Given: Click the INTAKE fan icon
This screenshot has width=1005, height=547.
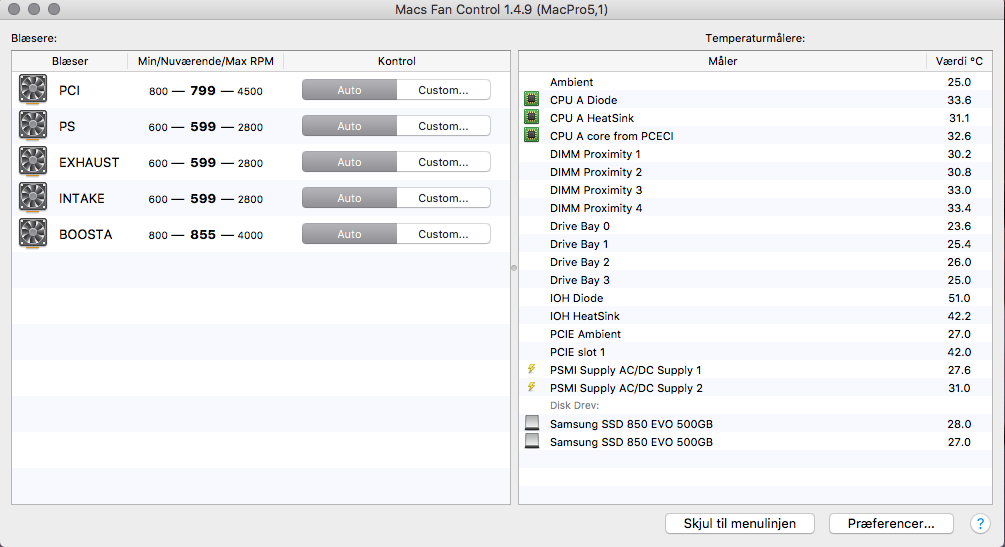Looking at the screenshot, I should (33, 198).
